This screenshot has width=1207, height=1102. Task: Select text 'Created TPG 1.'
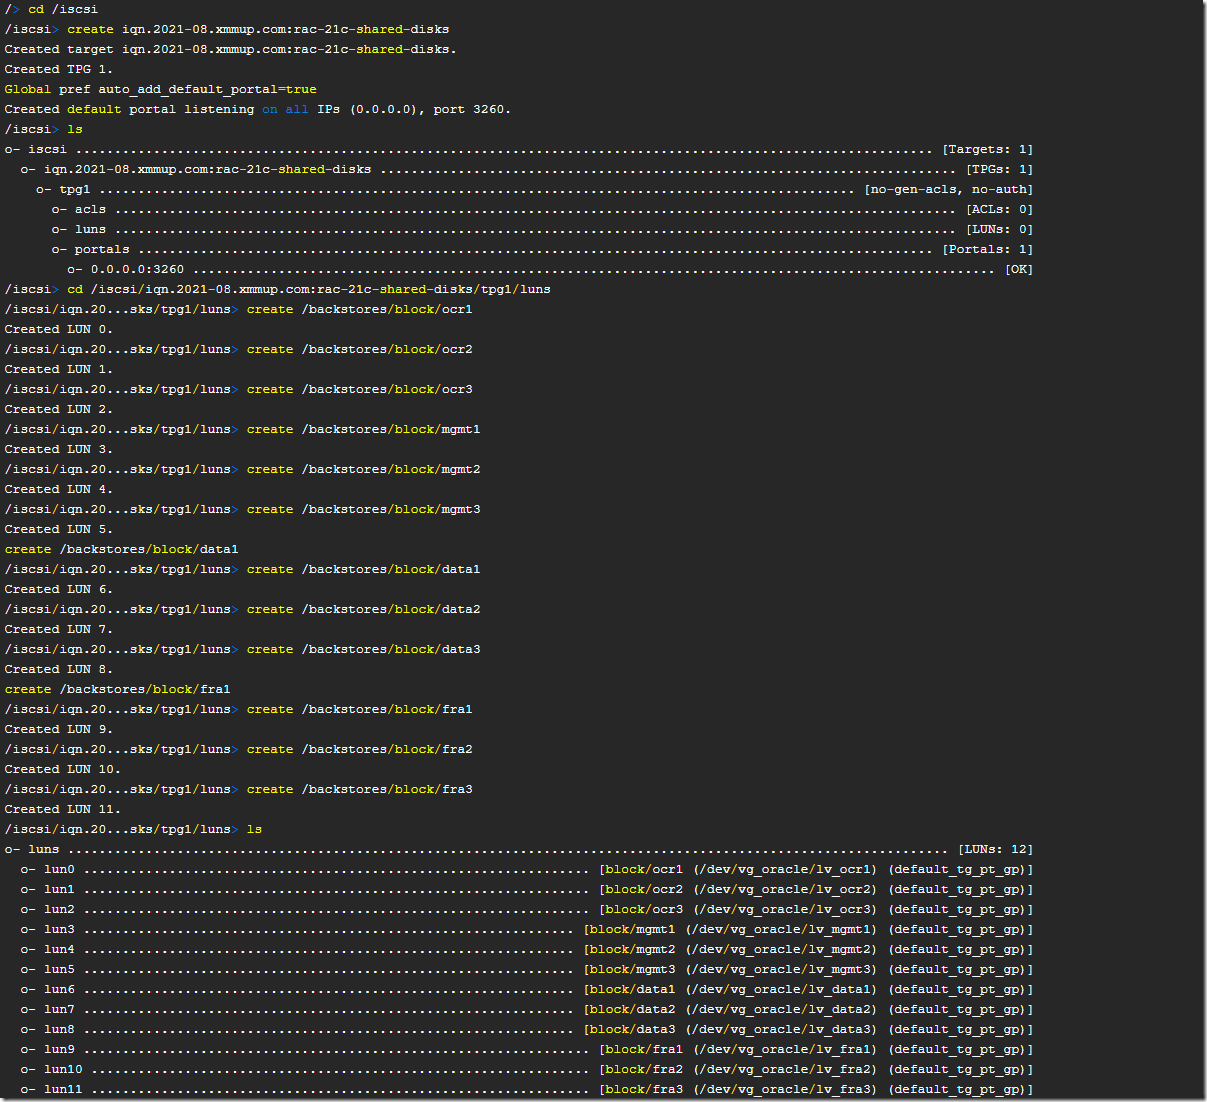(x=59, y=69)
